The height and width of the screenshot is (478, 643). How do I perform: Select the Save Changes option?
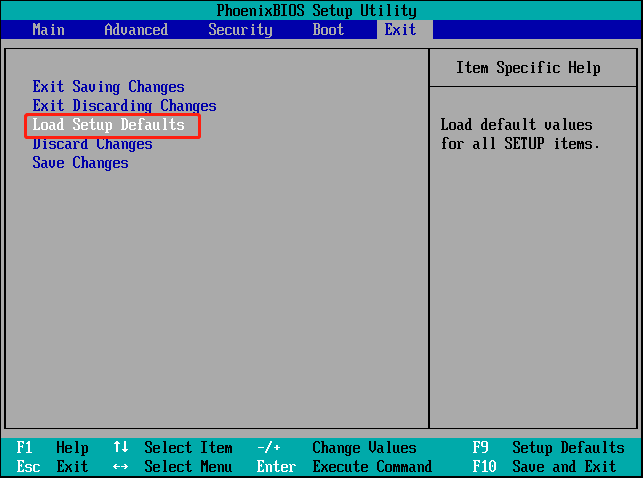(80, 163)
